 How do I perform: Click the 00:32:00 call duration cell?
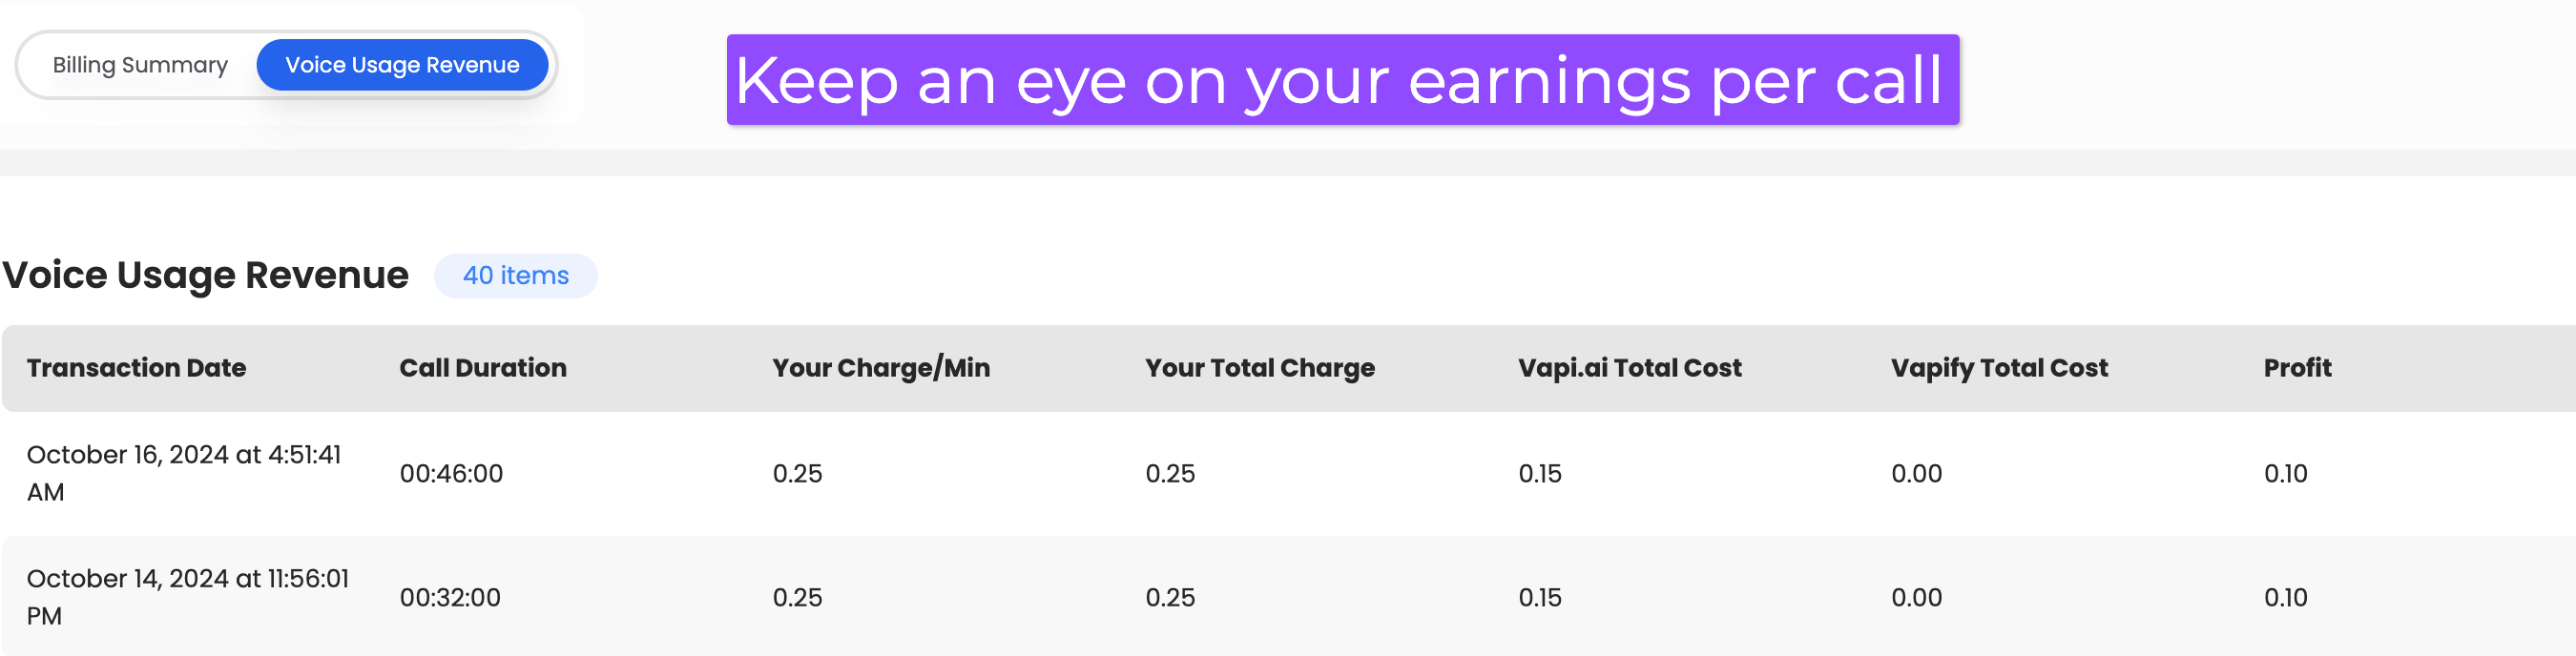450,598
